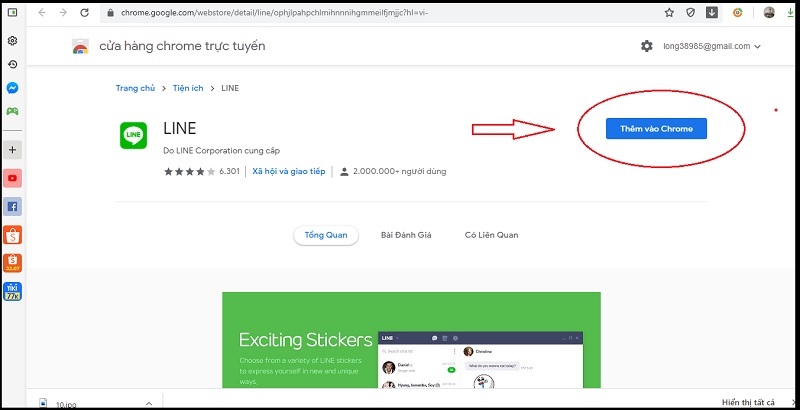Open the game controller sidebar icon

point(13,111)
